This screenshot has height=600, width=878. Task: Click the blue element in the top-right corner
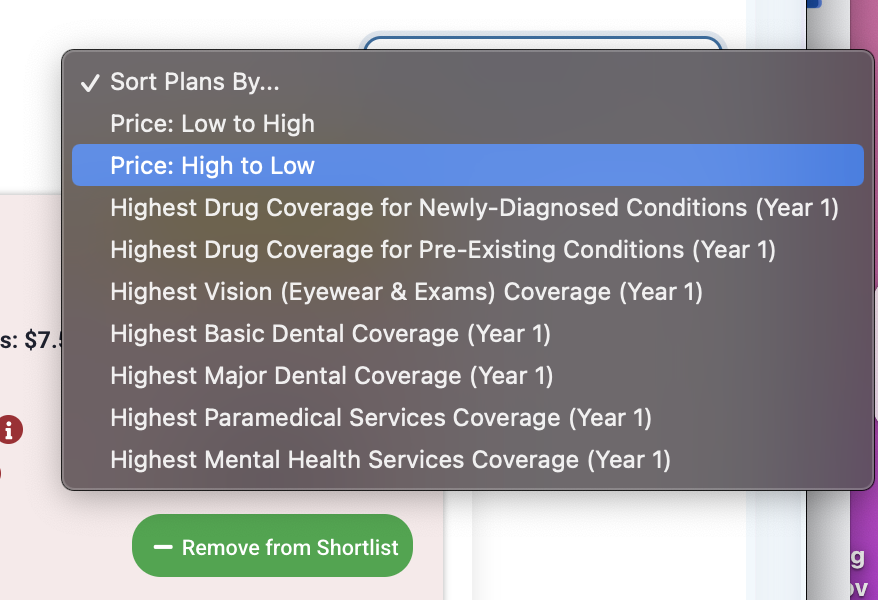tap(812, 4)
